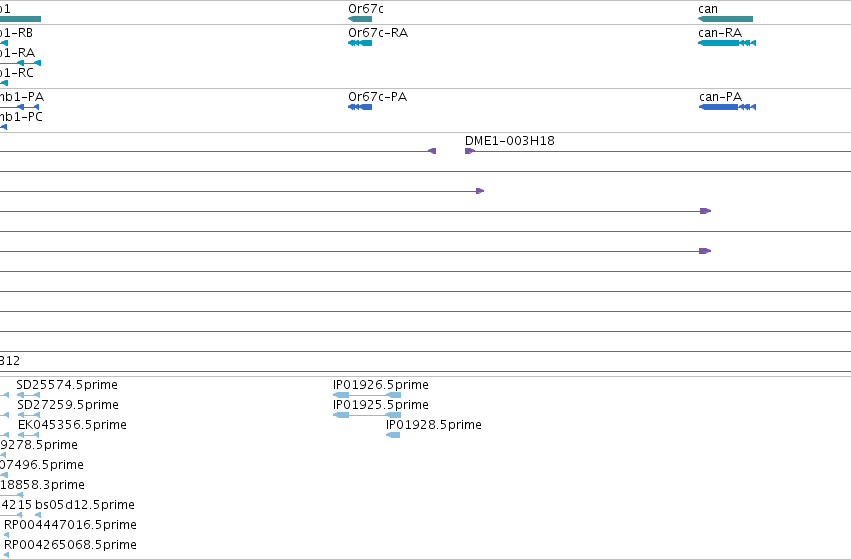Select the IP01926.5prime EST glyph
The image size is (851, 560).
point(367,395)
